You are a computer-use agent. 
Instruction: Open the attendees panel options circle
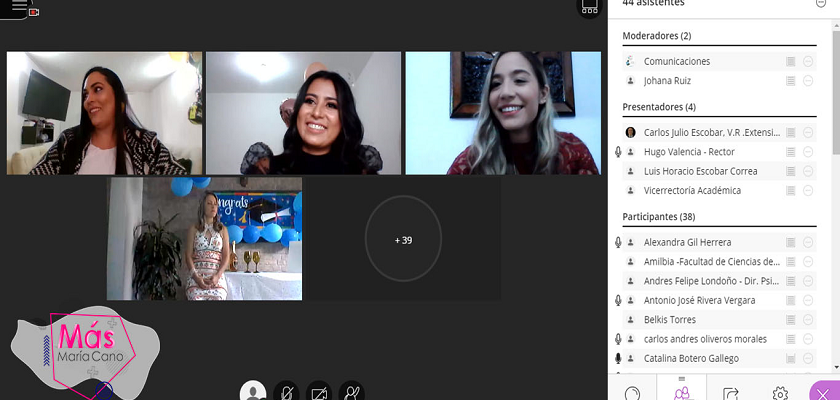(822, 4)
